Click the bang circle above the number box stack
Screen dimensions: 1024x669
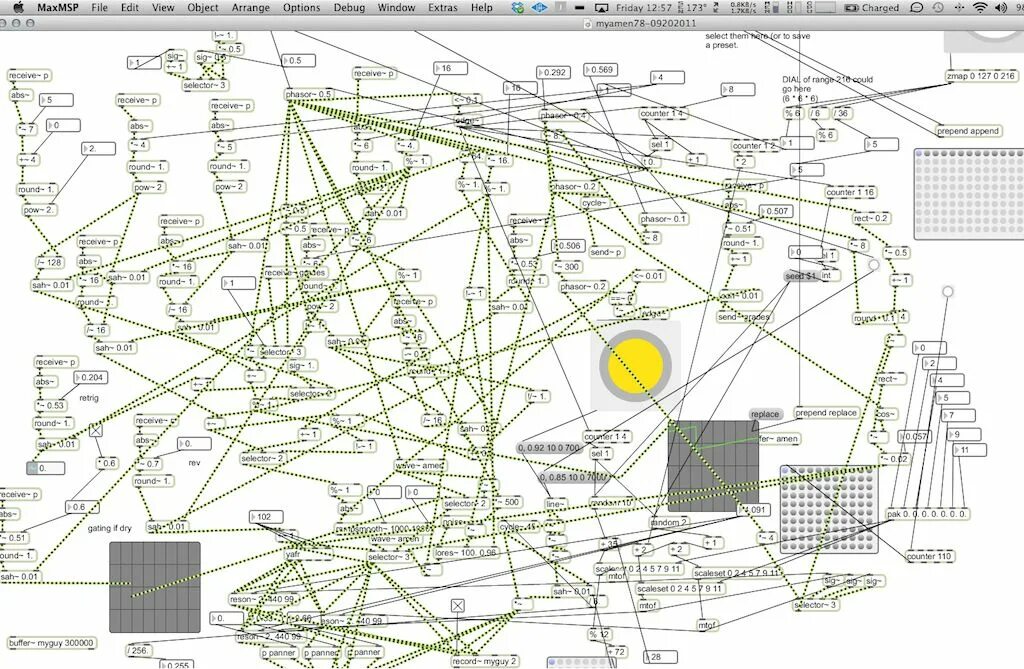pyautogui.click(x=948, y=291)
